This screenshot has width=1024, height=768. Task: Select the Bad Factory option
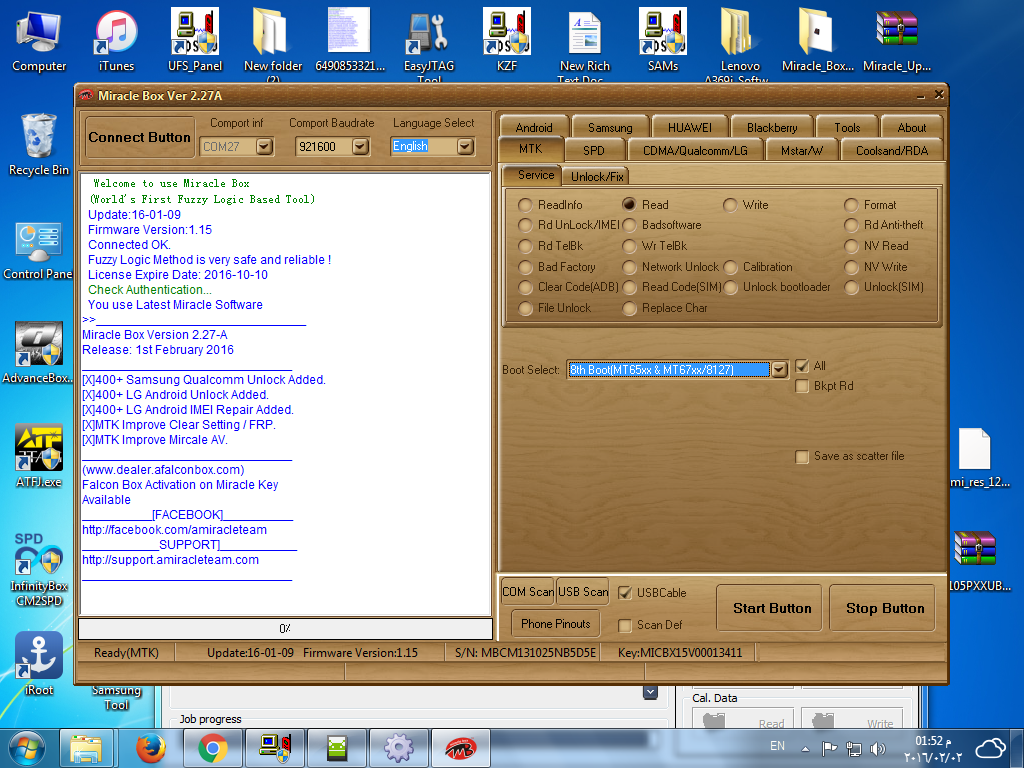pyautogui.click(x=524, y=267)
